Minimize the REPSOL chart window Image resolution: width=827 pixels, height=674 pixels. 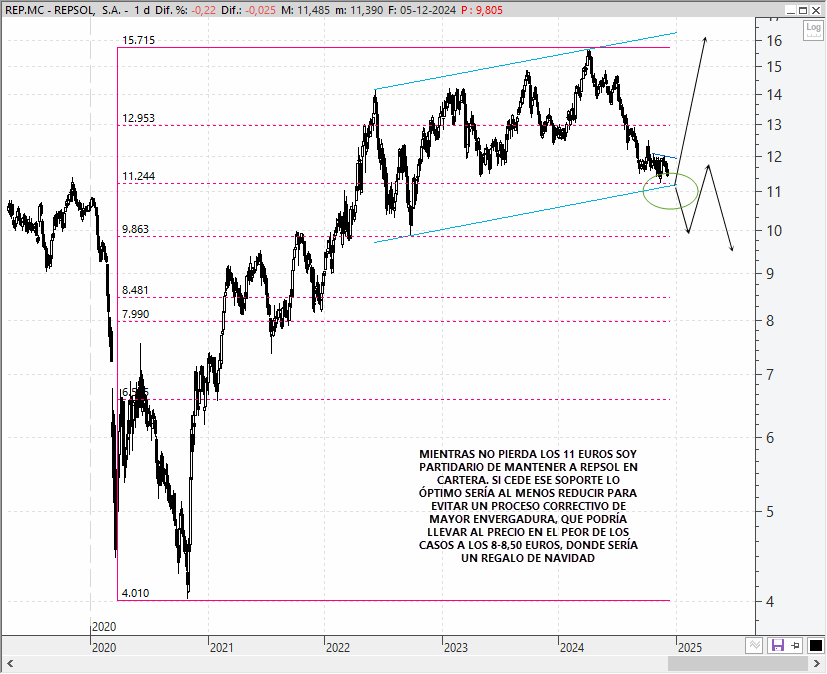791,10
